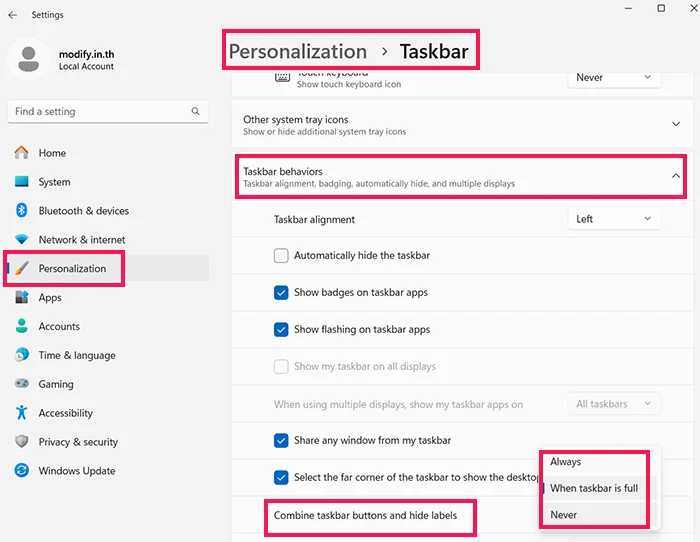
Task: Click the Network wifi icon
Action: click(21, 239)
